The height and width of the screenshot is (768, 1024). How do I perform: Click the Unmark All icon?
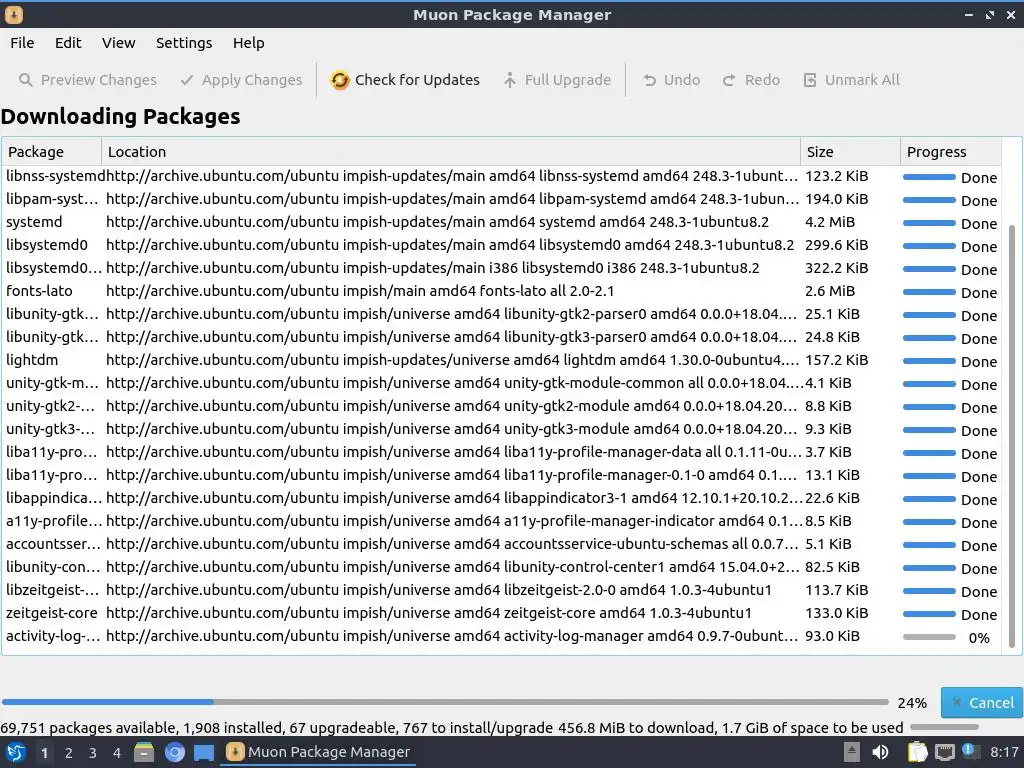(810, 80)
